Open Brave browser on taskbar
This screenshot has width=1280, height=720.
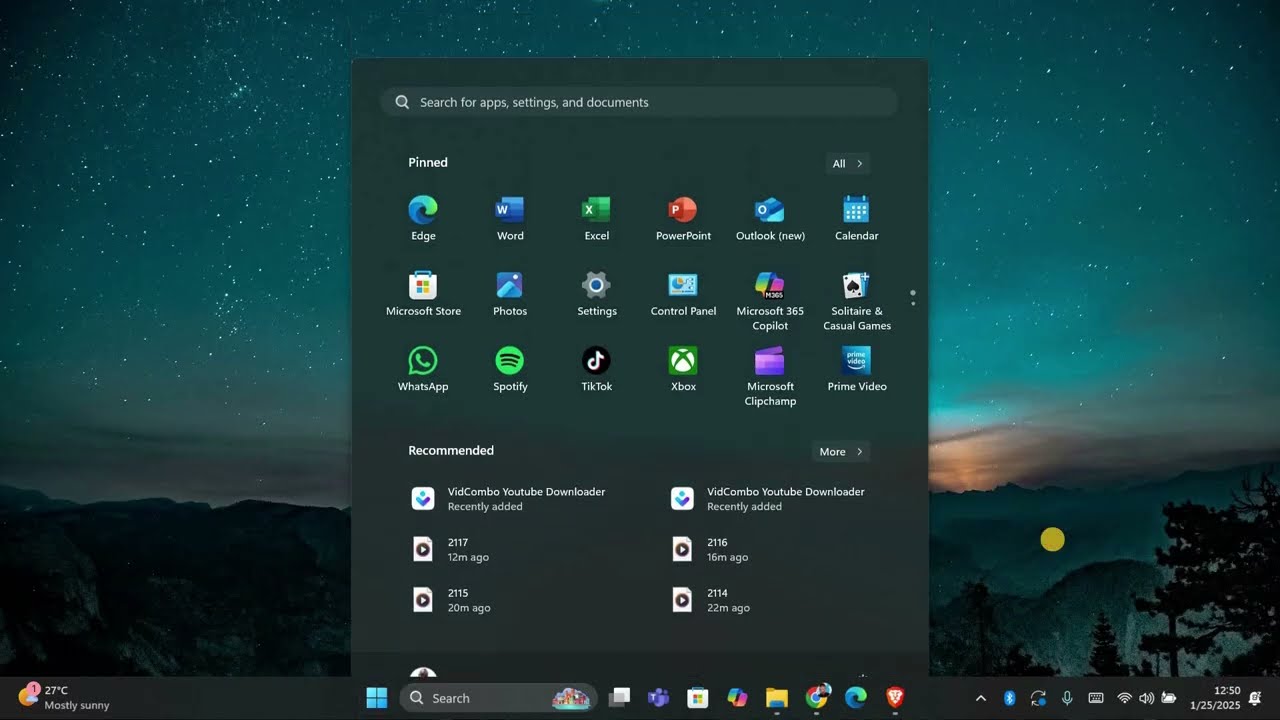[895, 698]
